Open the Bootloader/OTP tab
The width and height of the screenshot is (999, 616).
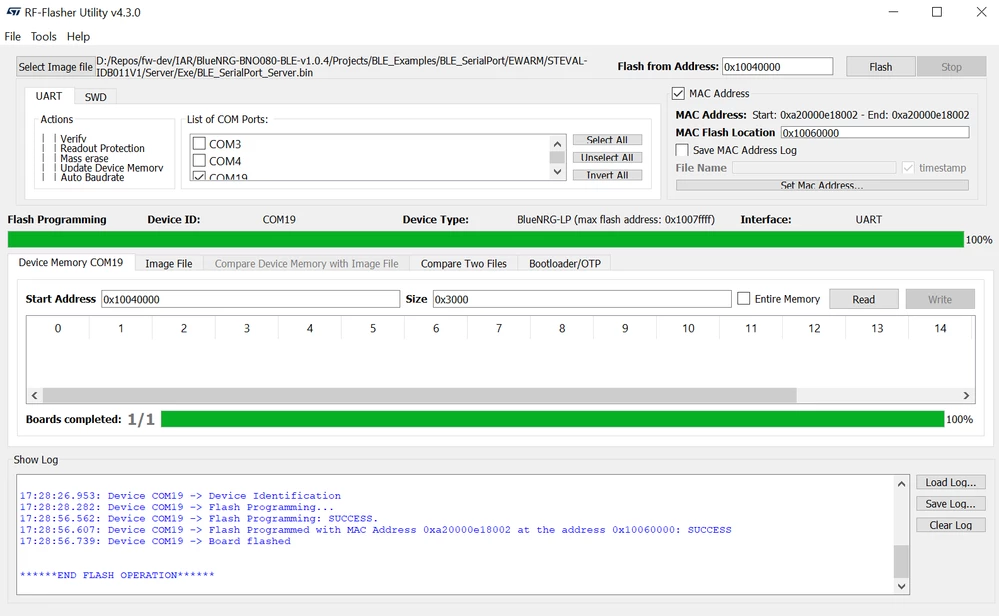point(564,263)
